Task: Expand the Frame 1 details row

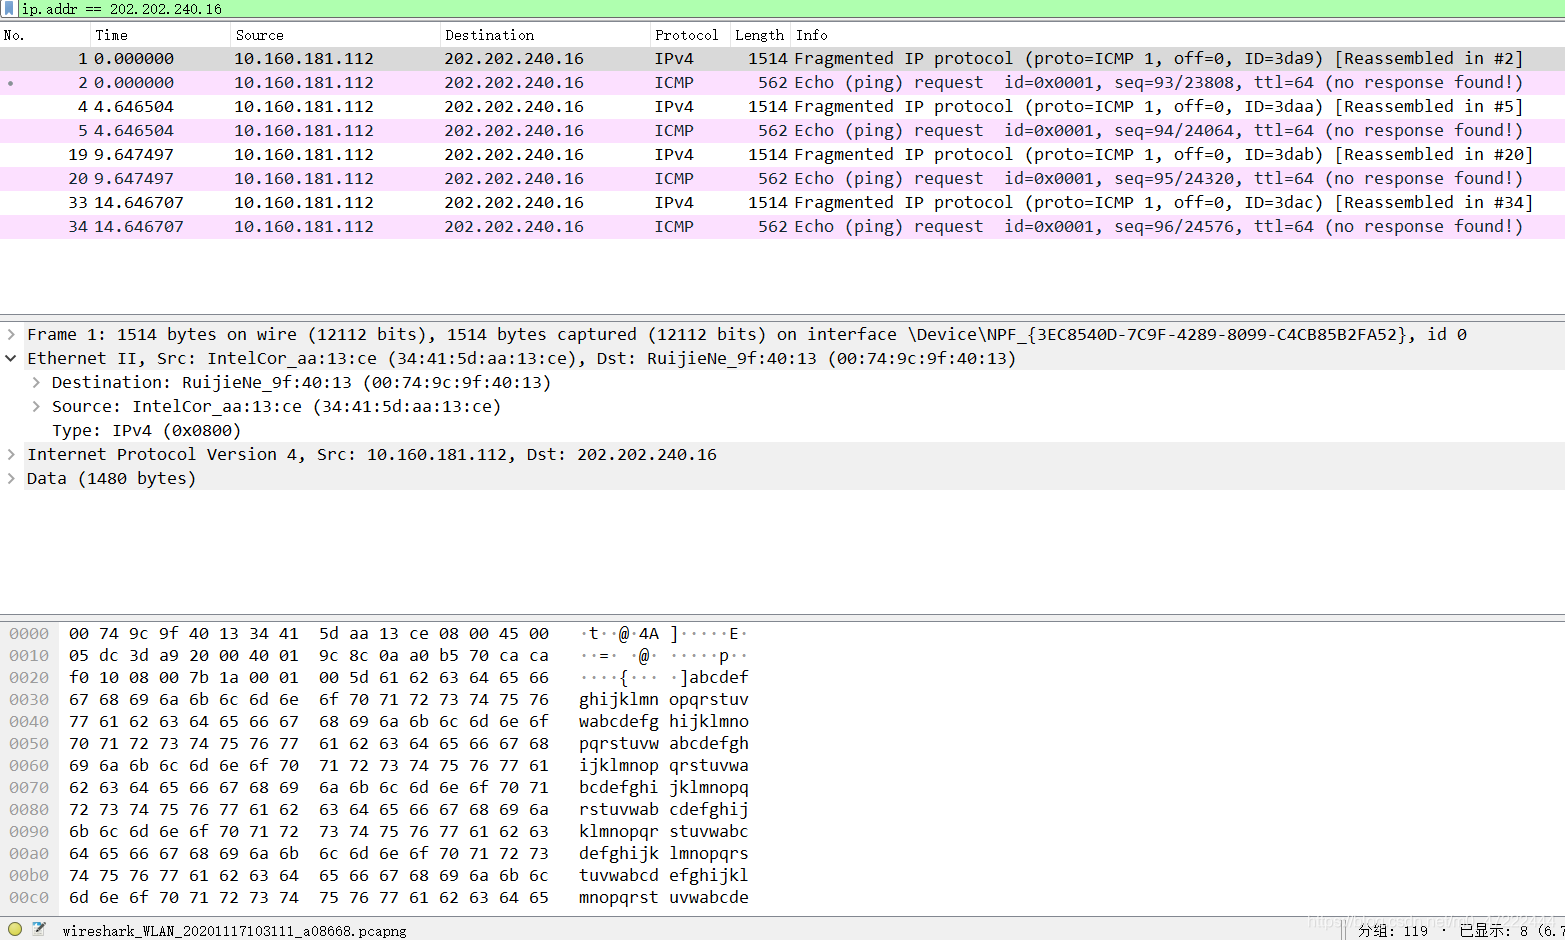Action: (11, 334)
